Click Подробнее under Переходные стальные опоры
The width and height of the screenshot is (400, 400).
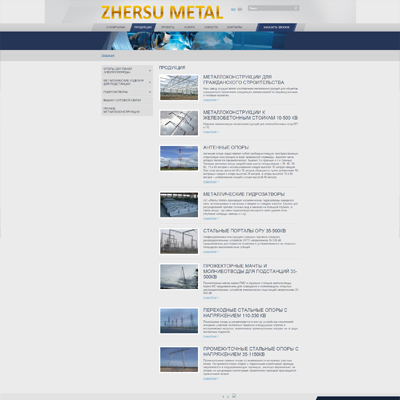(x=211, y=336)
